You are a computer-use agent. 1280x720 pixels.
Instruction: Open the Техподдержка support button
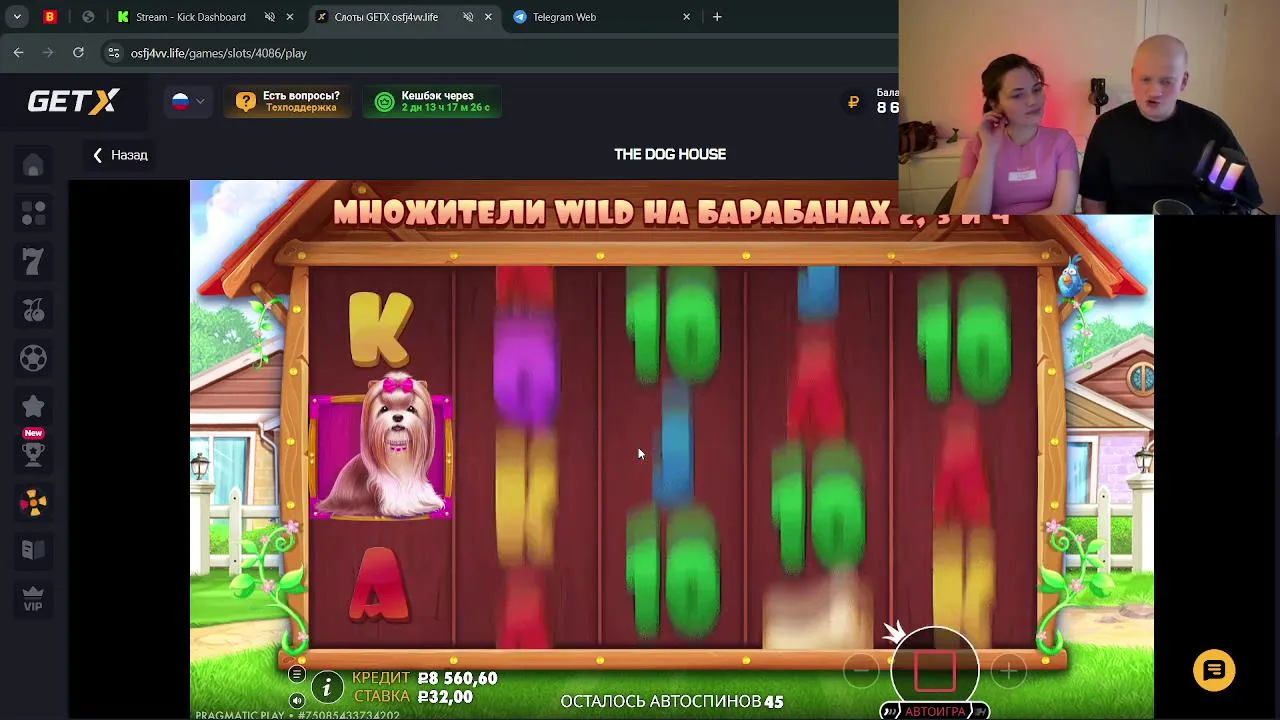(x=288, y=101)
